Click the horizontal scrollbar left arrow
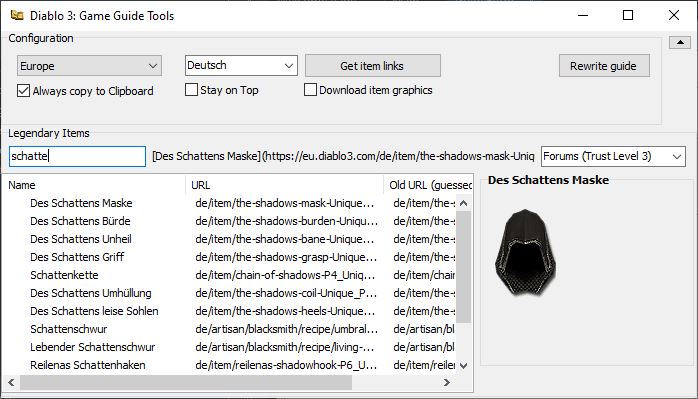 (11, 382)
